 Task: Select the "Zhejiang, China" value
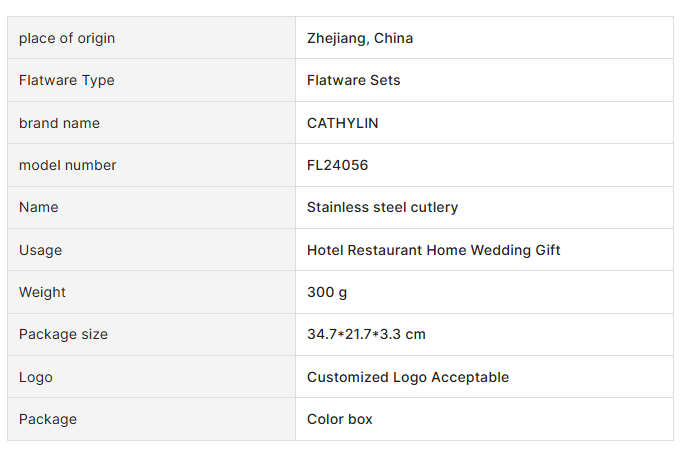(x=360, y=38)
